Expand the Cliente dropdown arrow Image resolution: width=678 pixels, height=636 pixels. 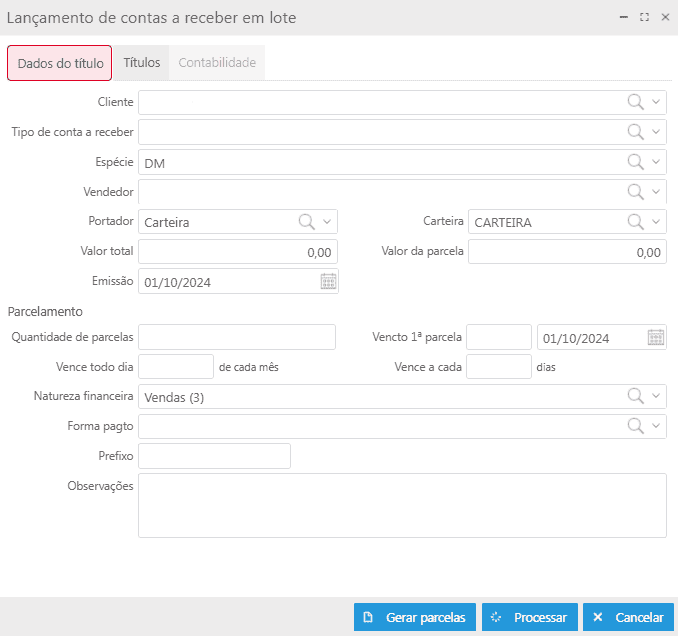pos(656,102)
